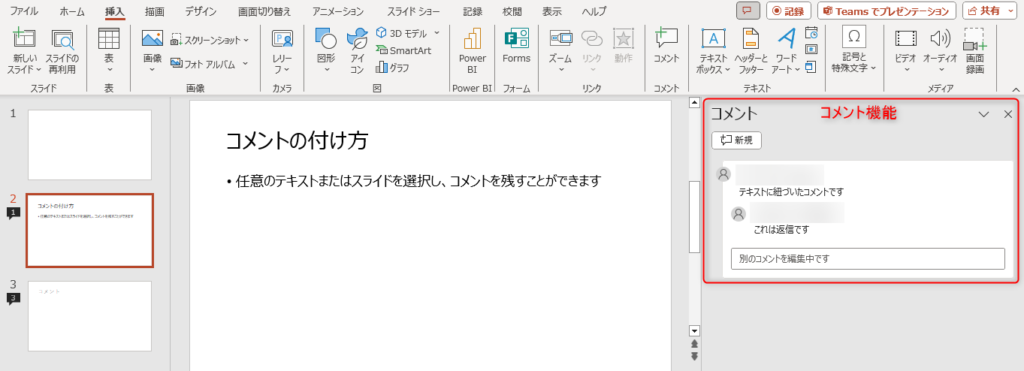Image resolution: width=1024 pixels, height=371 pixels.
Task: Click the vertical scrollbar down arrow
Action: click(694, 331)
